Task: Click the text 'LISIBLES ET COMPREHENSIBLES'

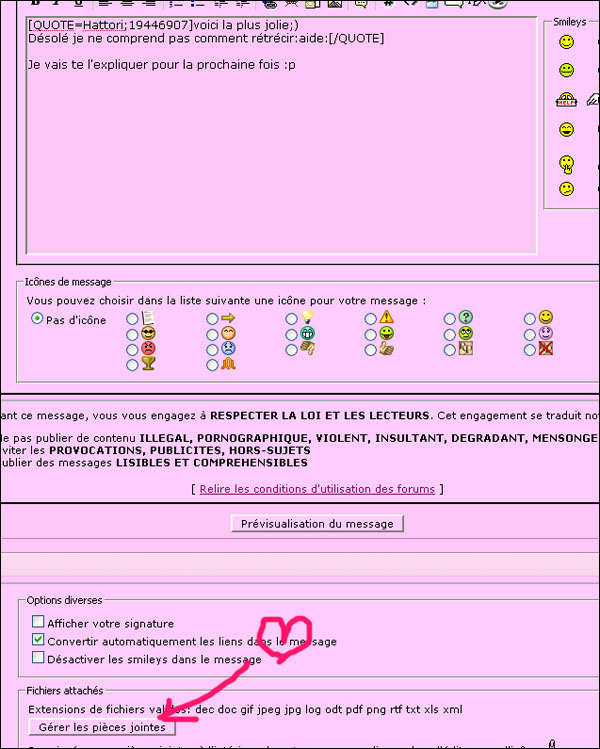Action: click(212, 463)
